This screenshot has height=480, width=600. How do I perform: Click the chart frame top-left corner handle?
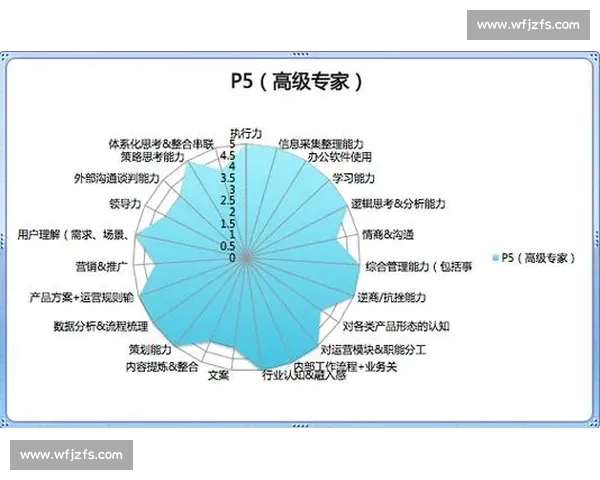pos(4,56)
